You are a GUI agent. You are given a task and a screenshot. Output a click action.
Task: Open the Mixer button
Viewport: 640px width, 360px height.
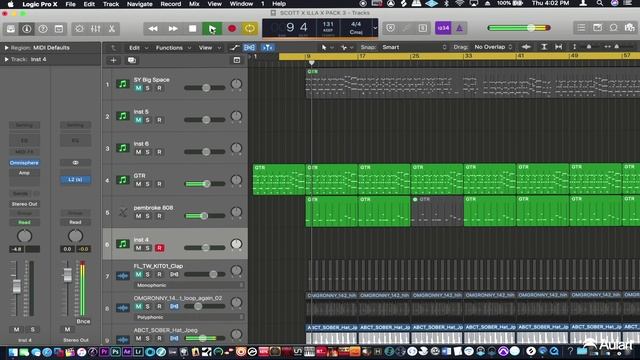(x=96, y=29)
